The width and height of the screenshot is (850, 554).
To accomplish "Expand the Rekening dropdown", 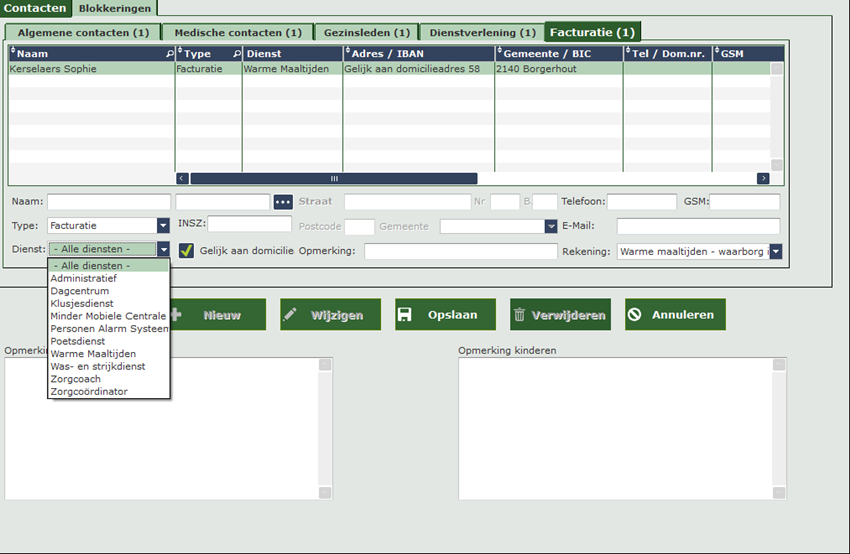I will click(x=775, y=252).
